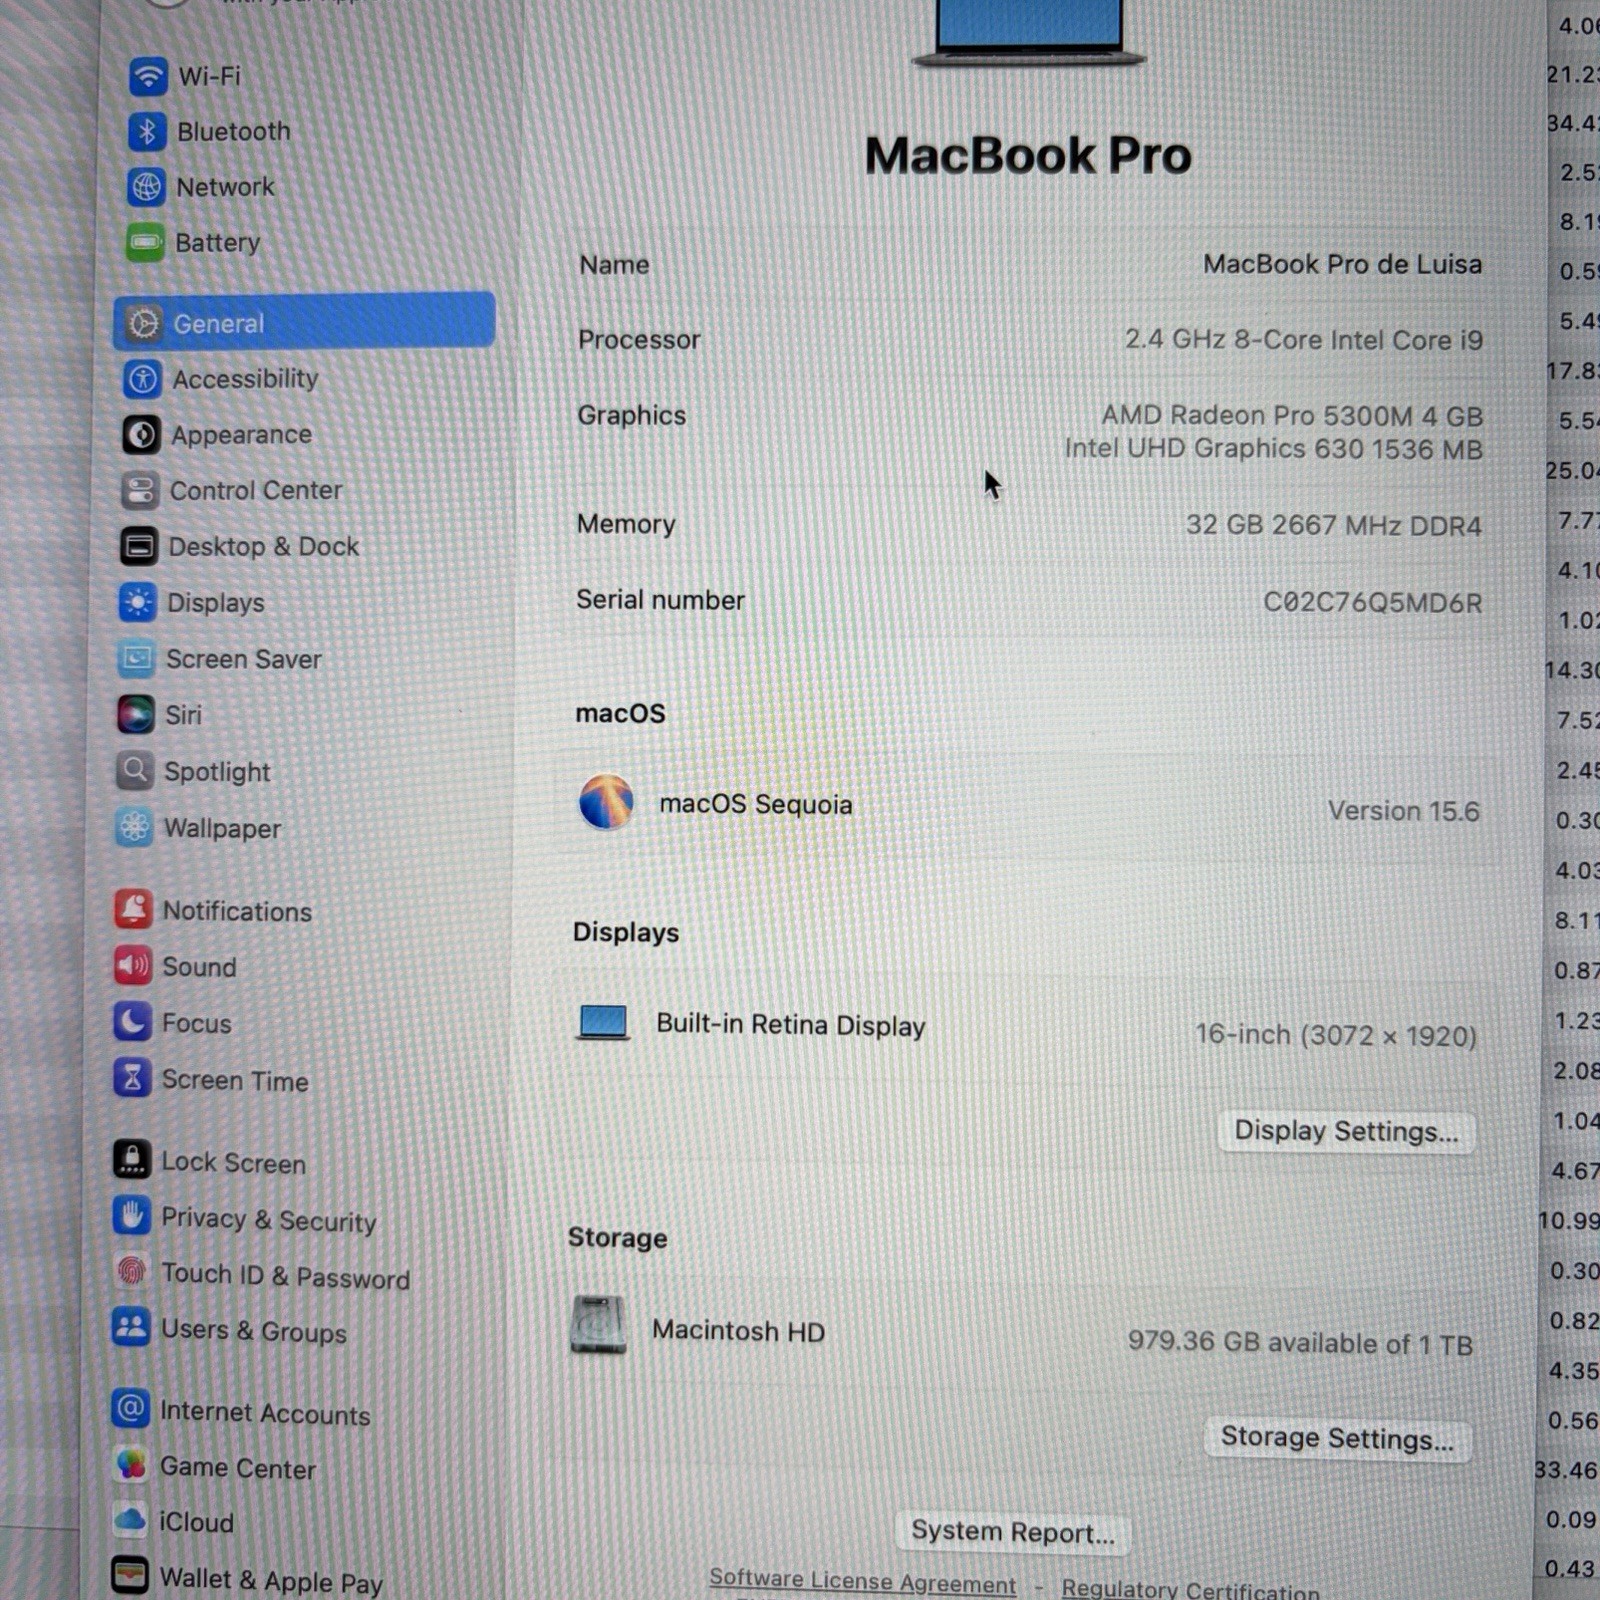Click the System Report button

[1012, 1532]
